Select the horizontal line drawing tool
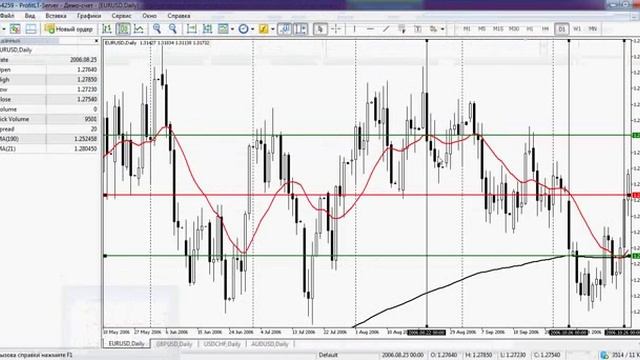 point(370,29)
